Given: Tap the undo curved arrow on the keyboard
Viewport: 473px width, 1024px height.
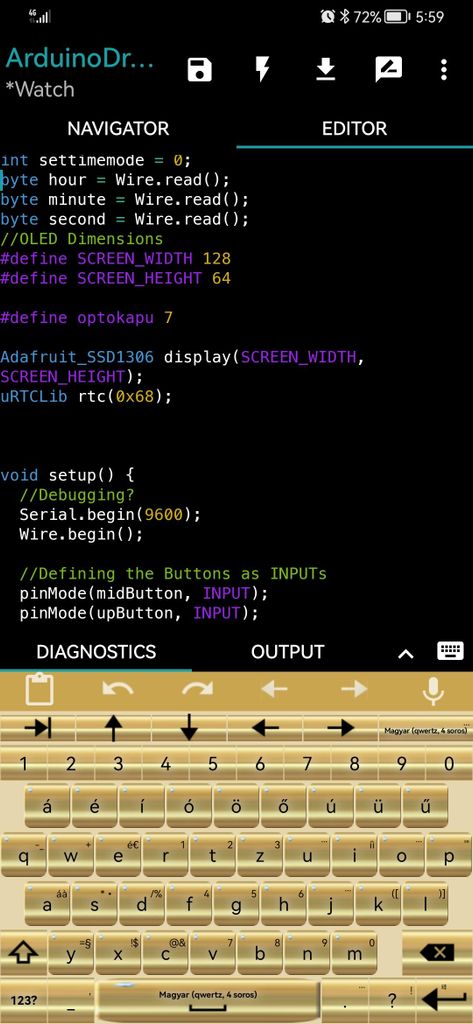Looking at the screenshot, I should pyautogui.click(x=118, y=690).
